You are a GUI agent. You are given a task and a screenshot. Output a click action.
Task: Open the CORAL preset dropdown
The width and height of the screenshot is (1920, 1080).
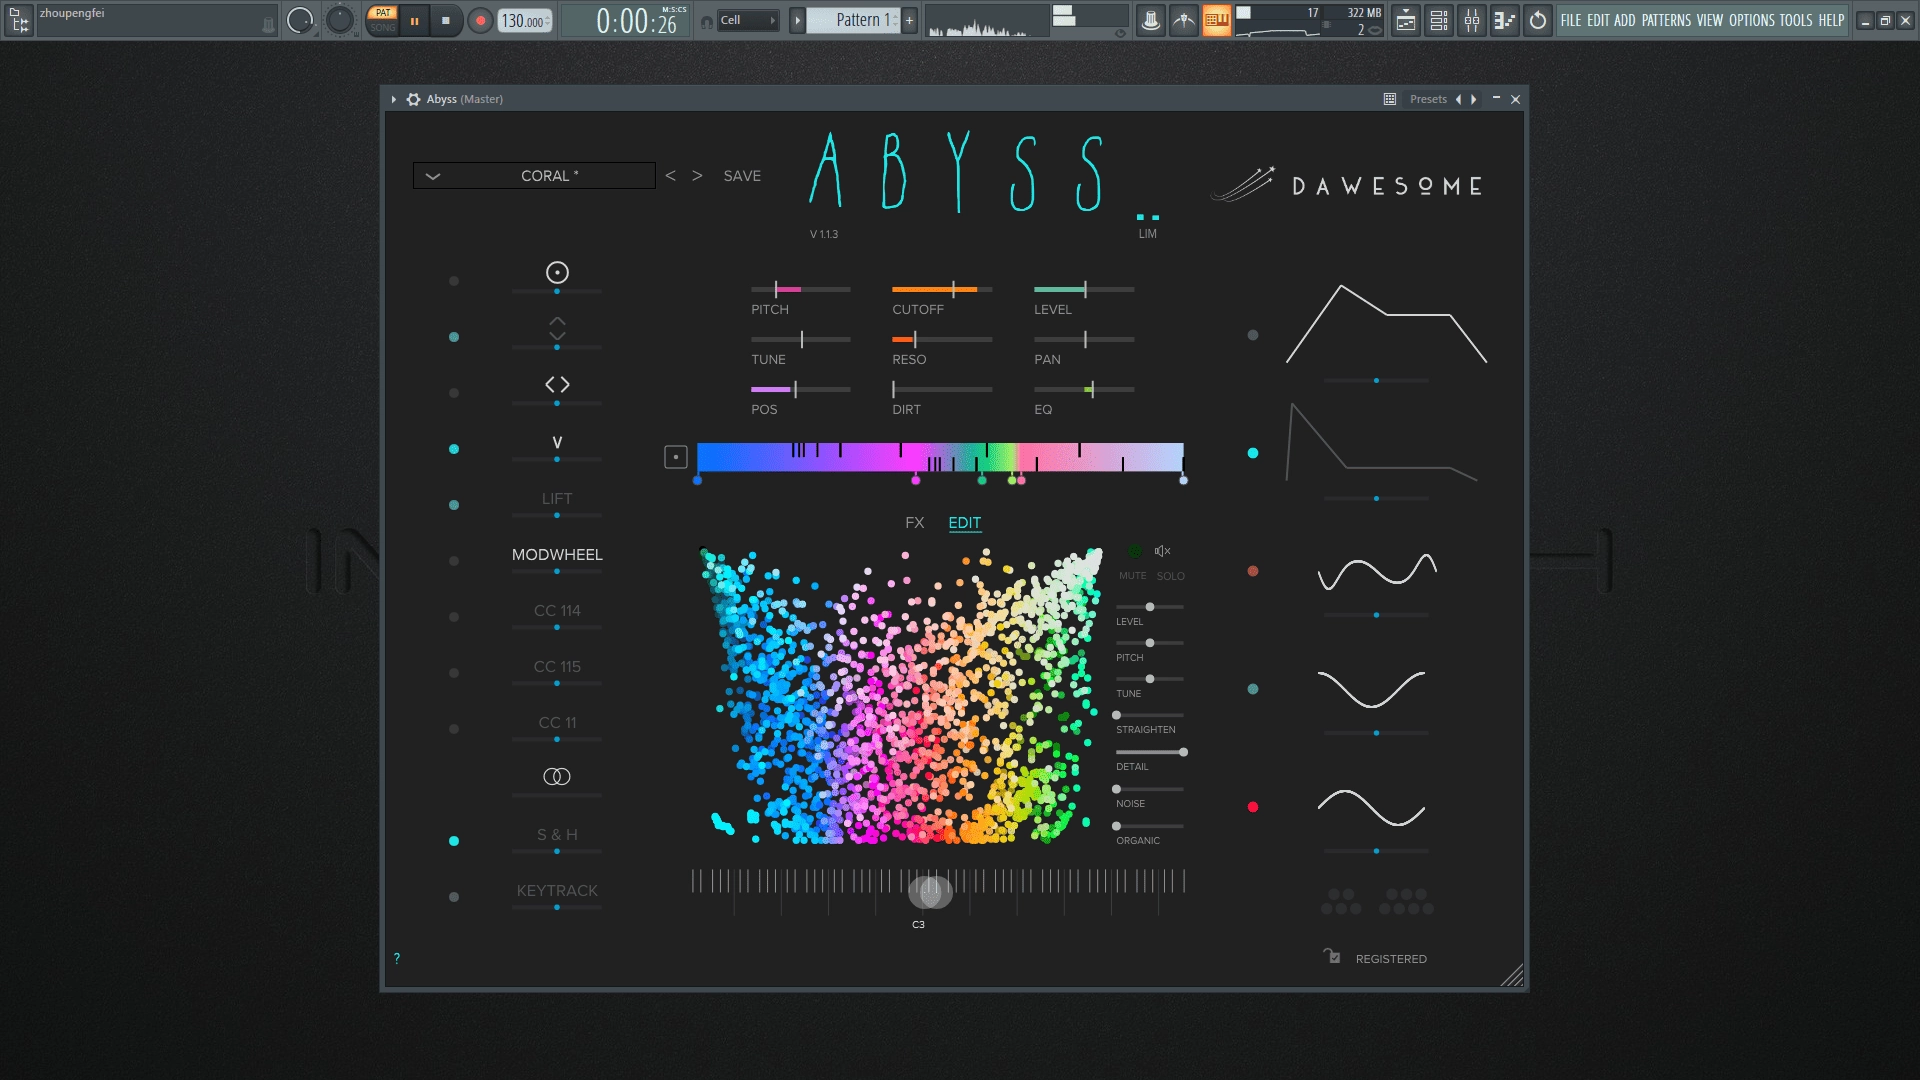point(534,175)
